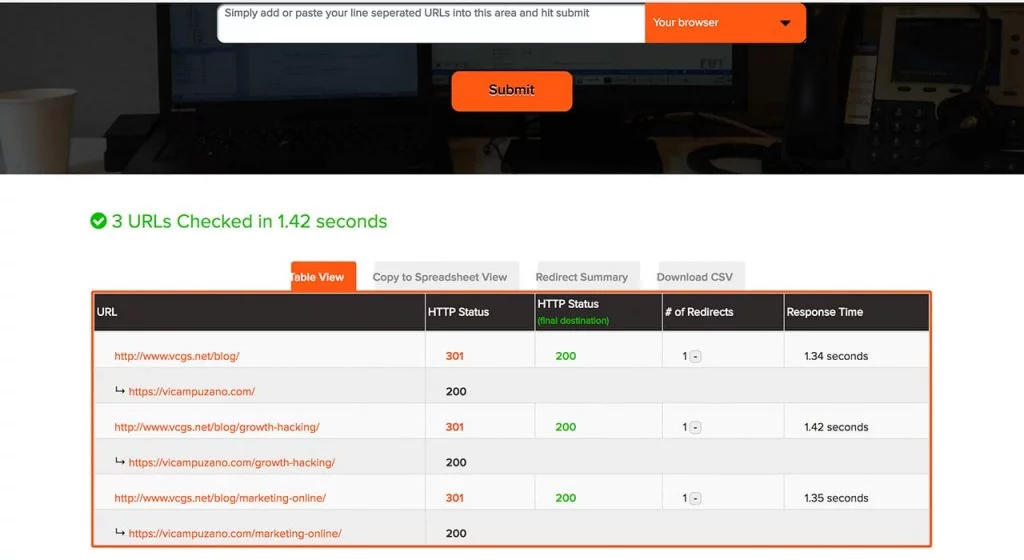
Task: Collapse redirects for the growth-hacking row
Action: [x=695, y=428]
